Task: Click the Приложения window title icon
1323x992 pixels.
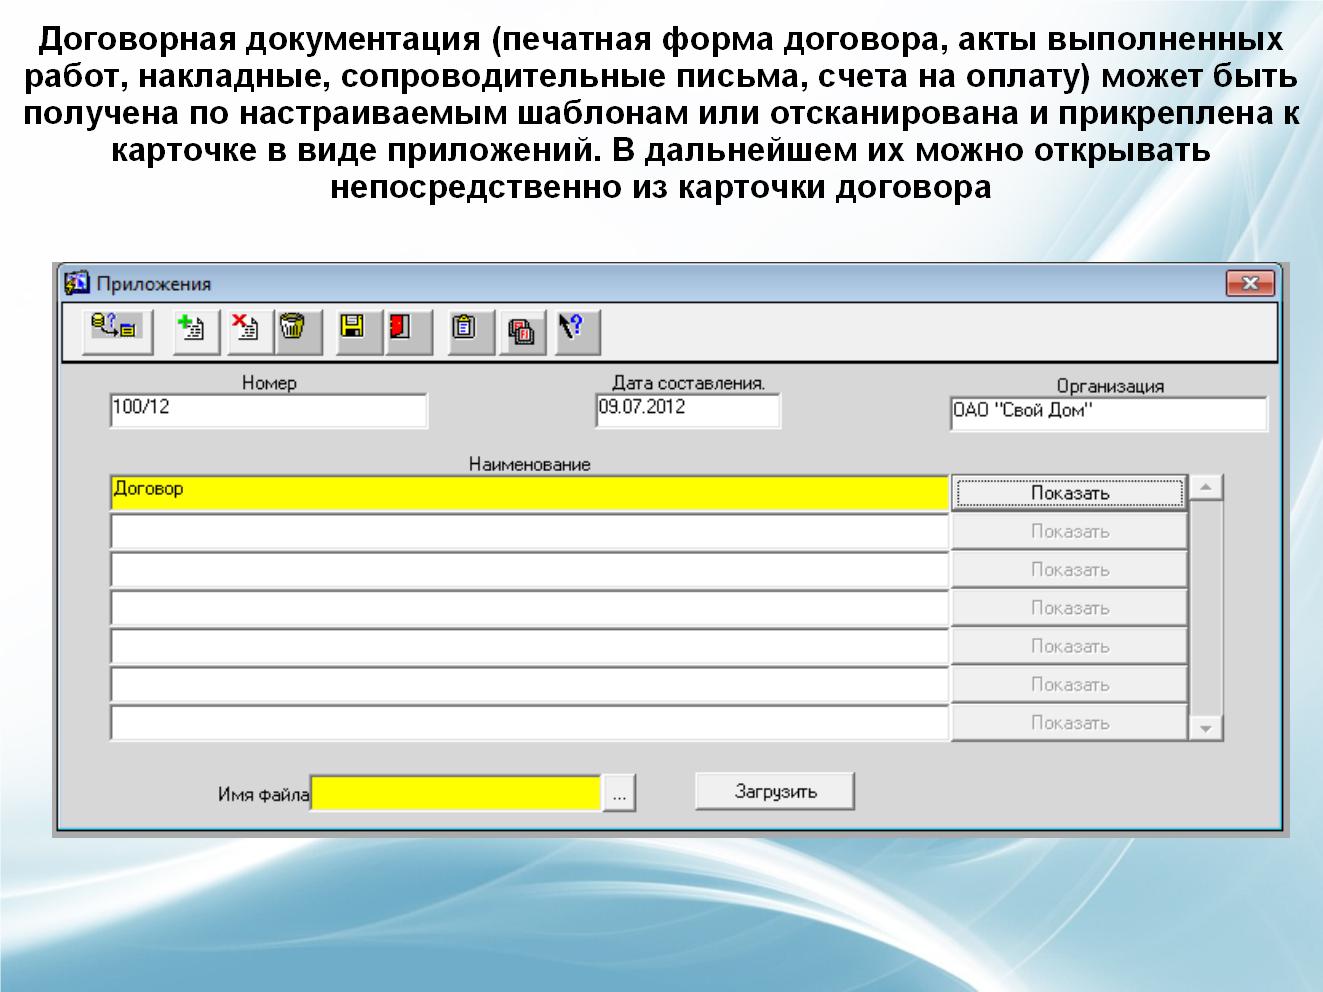Action: coord(78,283)
